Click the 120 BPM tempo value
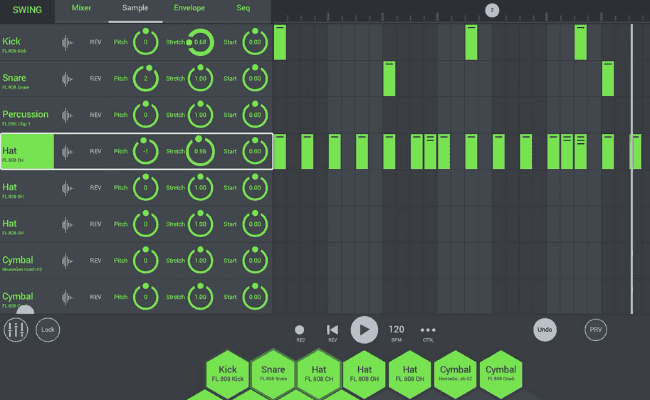 click(x=396, y=330)
